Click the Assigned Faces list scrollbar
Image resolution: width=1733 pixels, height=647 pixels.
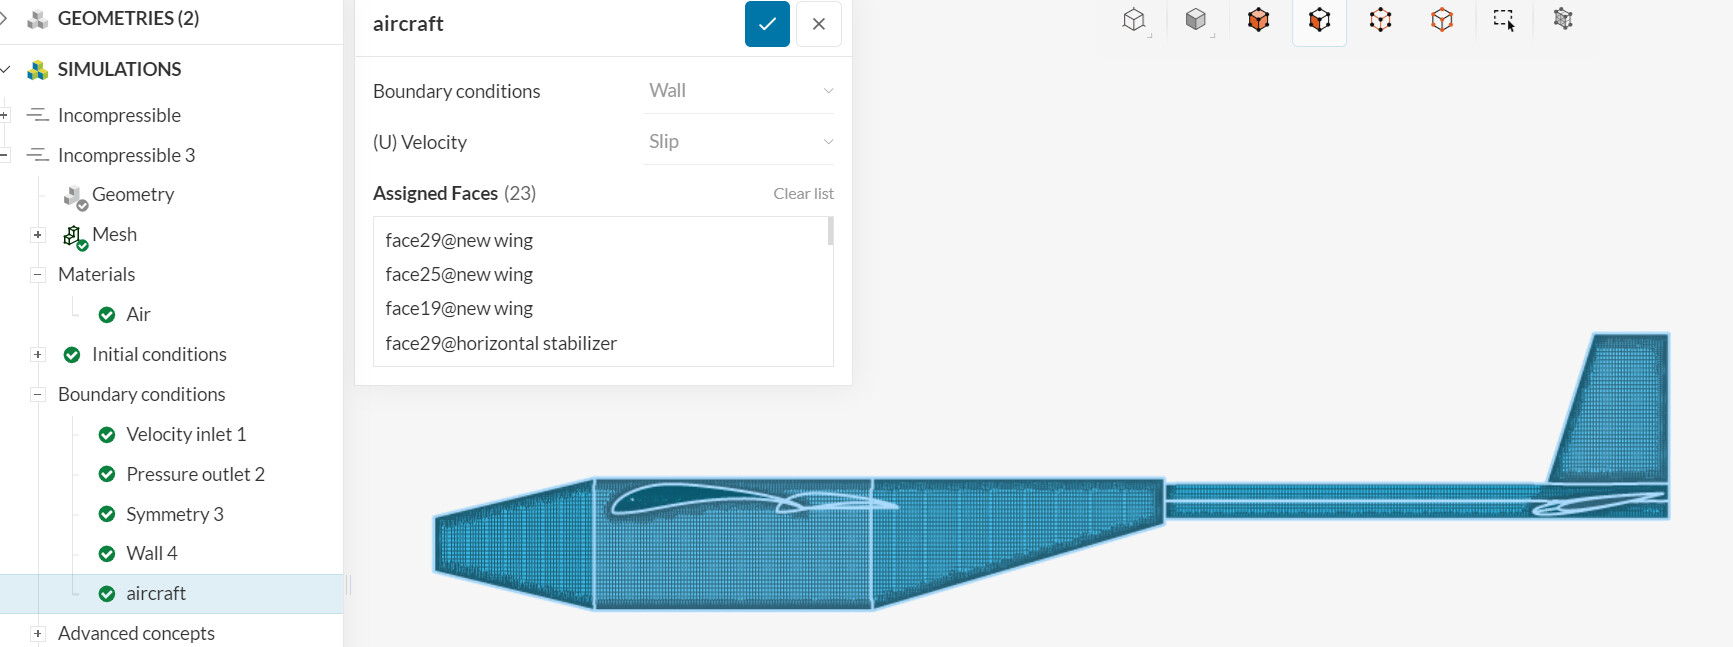(x=830, y=232)
